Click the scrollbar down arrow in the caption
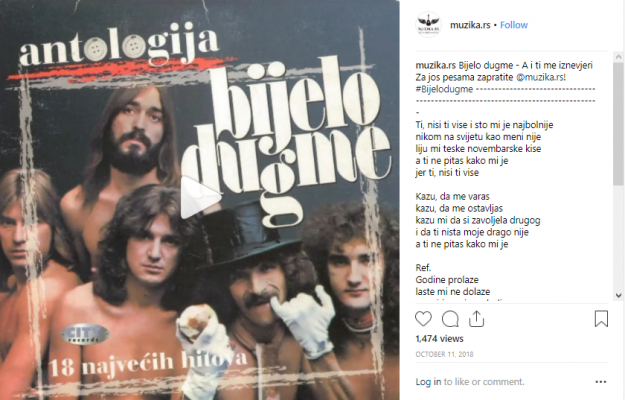The height and width of the screenshot is (400, 625). tap(618, 295)
